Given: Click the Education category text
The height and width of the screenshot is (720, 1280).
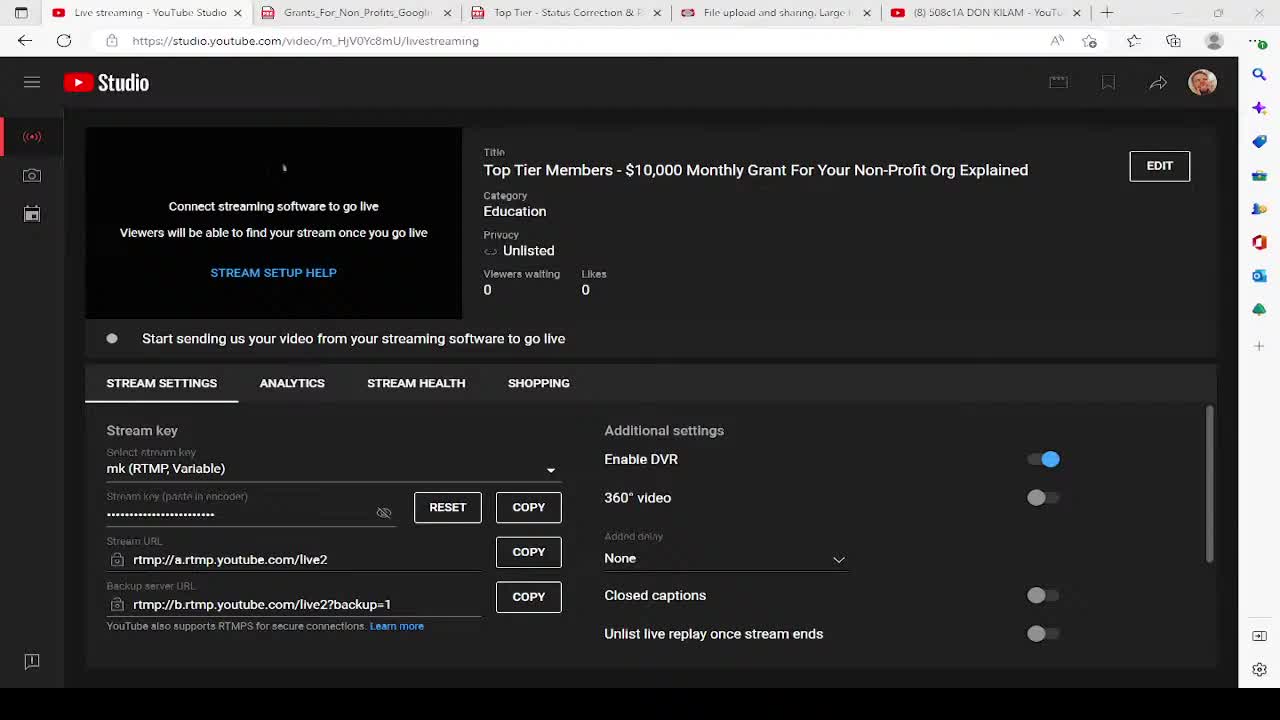Looking at the screenshot, I should pos(515,211).
